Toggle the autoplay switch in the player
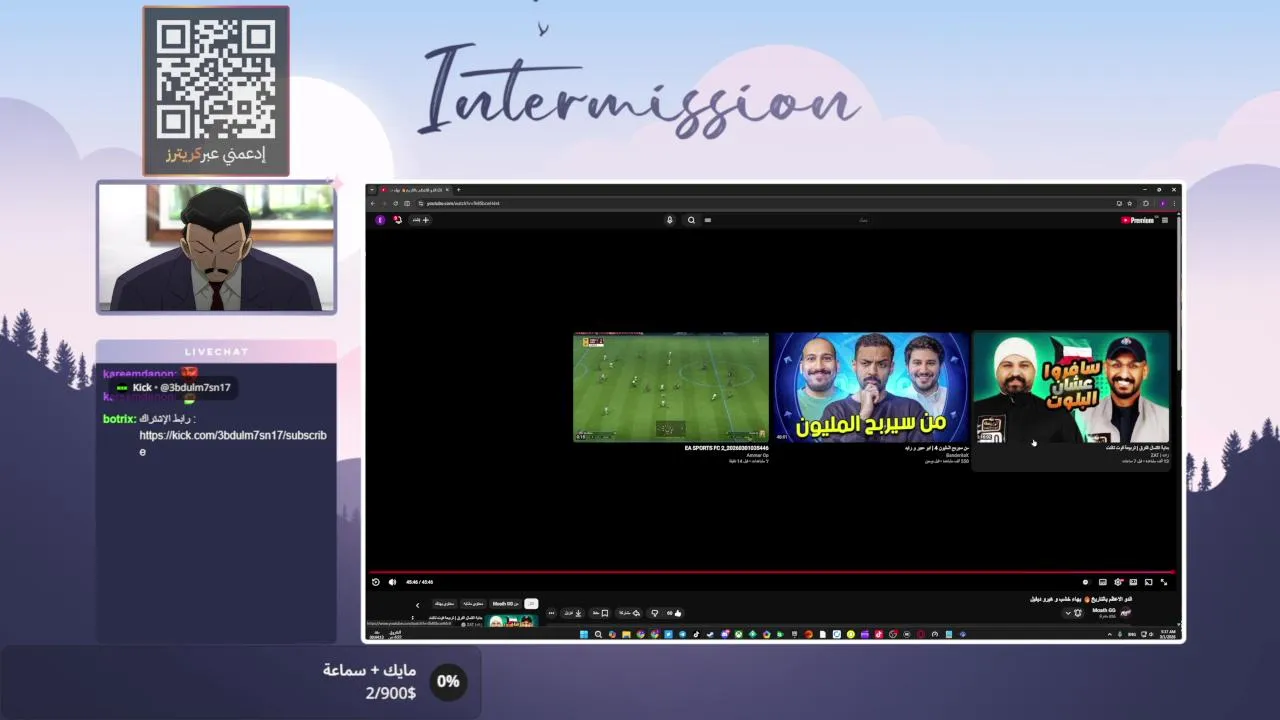The image size is (1280, 720). click(x=1086, y=582)
